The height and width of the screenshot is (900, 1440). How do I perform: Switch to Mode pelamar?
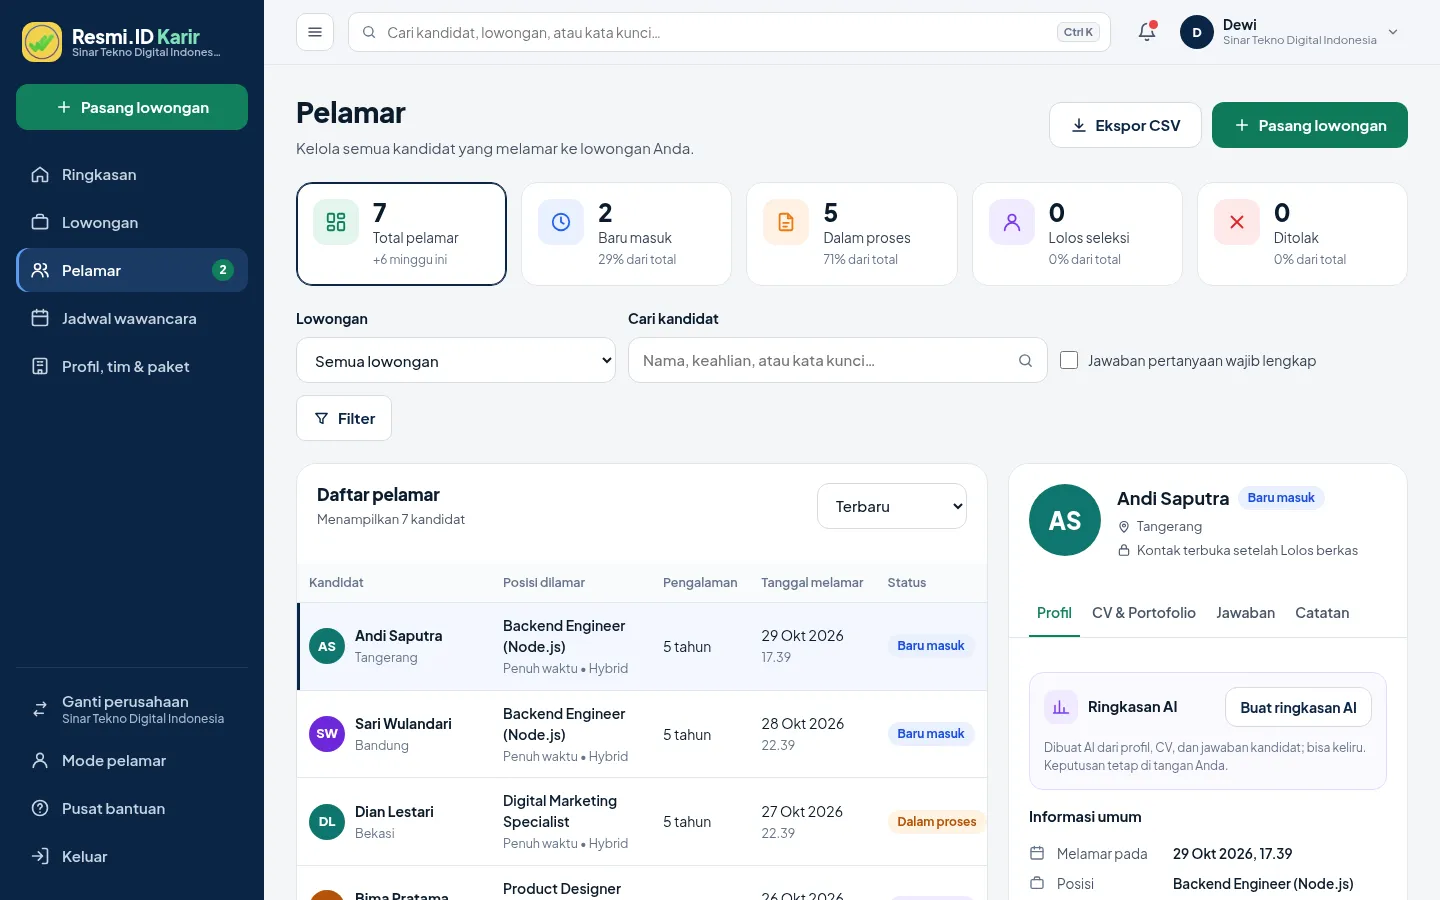pyautogui.click(x=132, y=761)
